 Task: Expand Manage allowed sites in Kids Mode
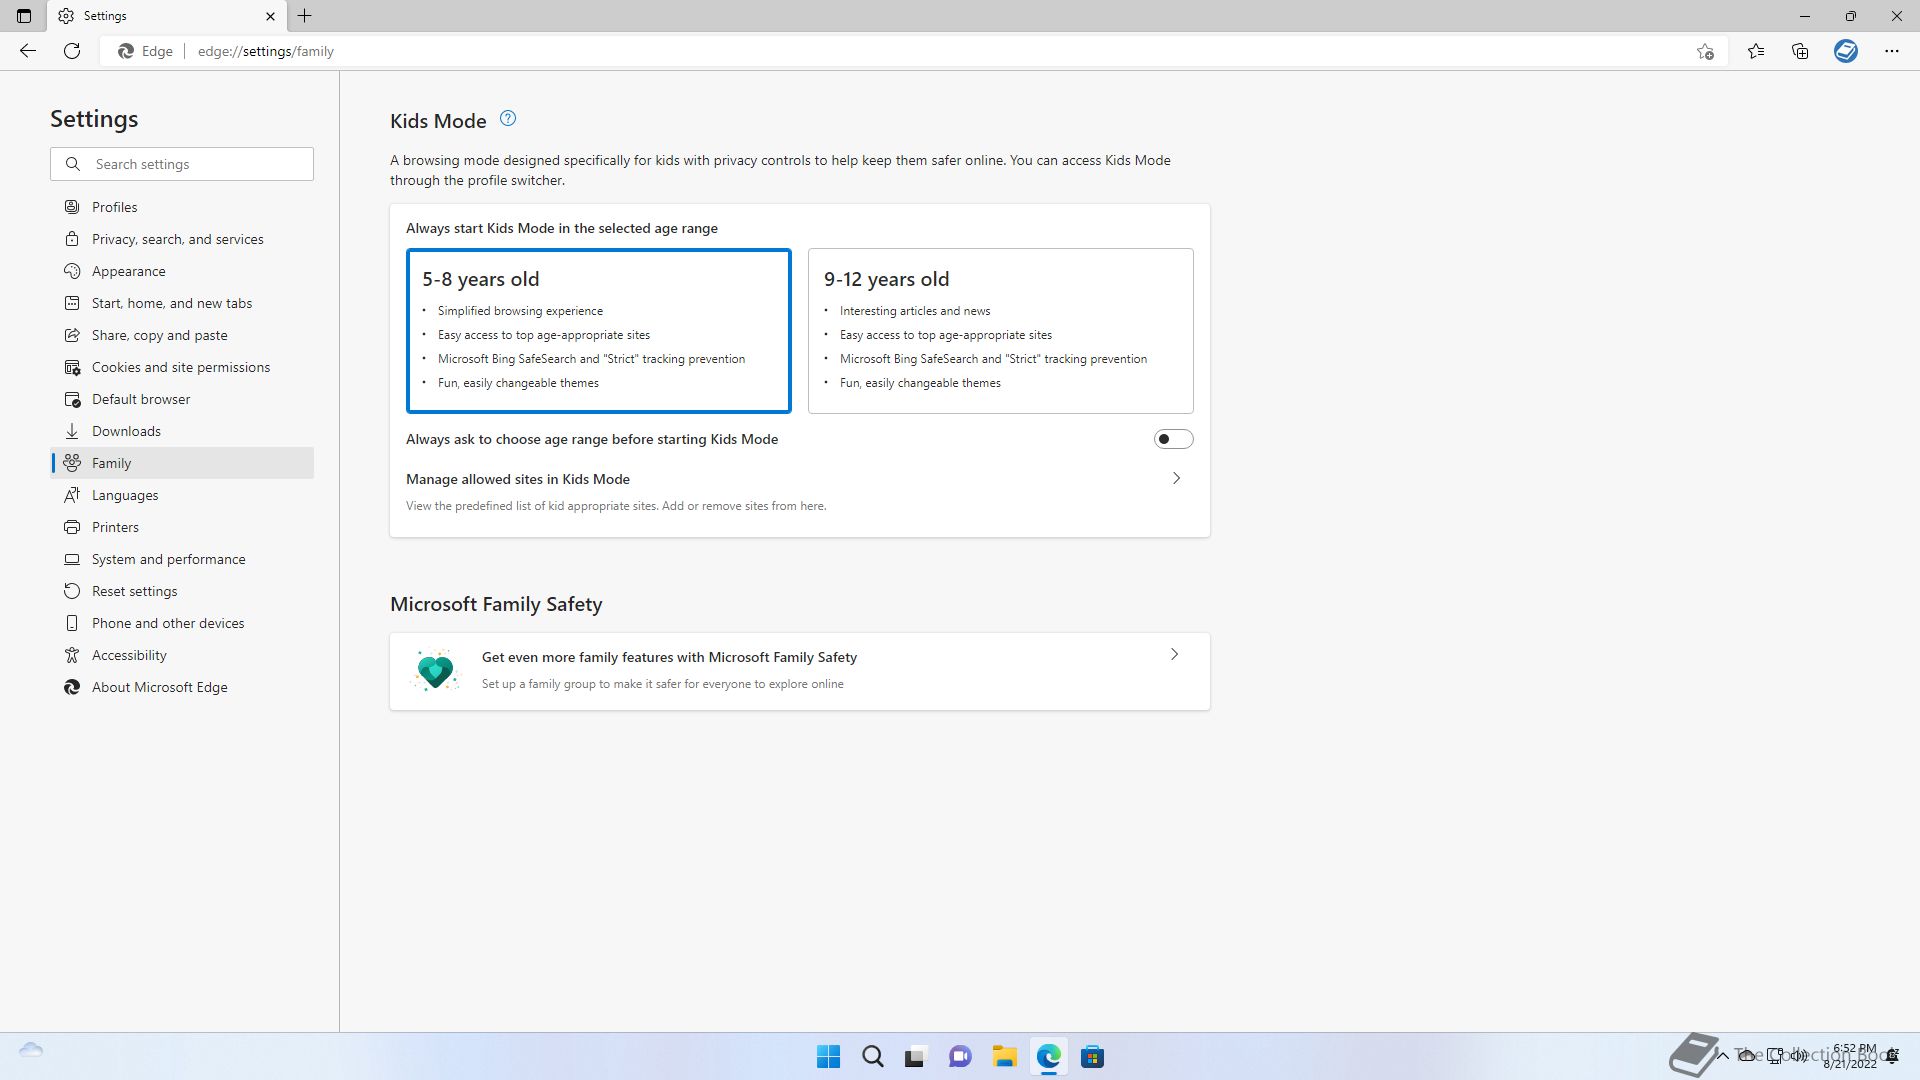pyautogui.click(x=1176, y=479)
